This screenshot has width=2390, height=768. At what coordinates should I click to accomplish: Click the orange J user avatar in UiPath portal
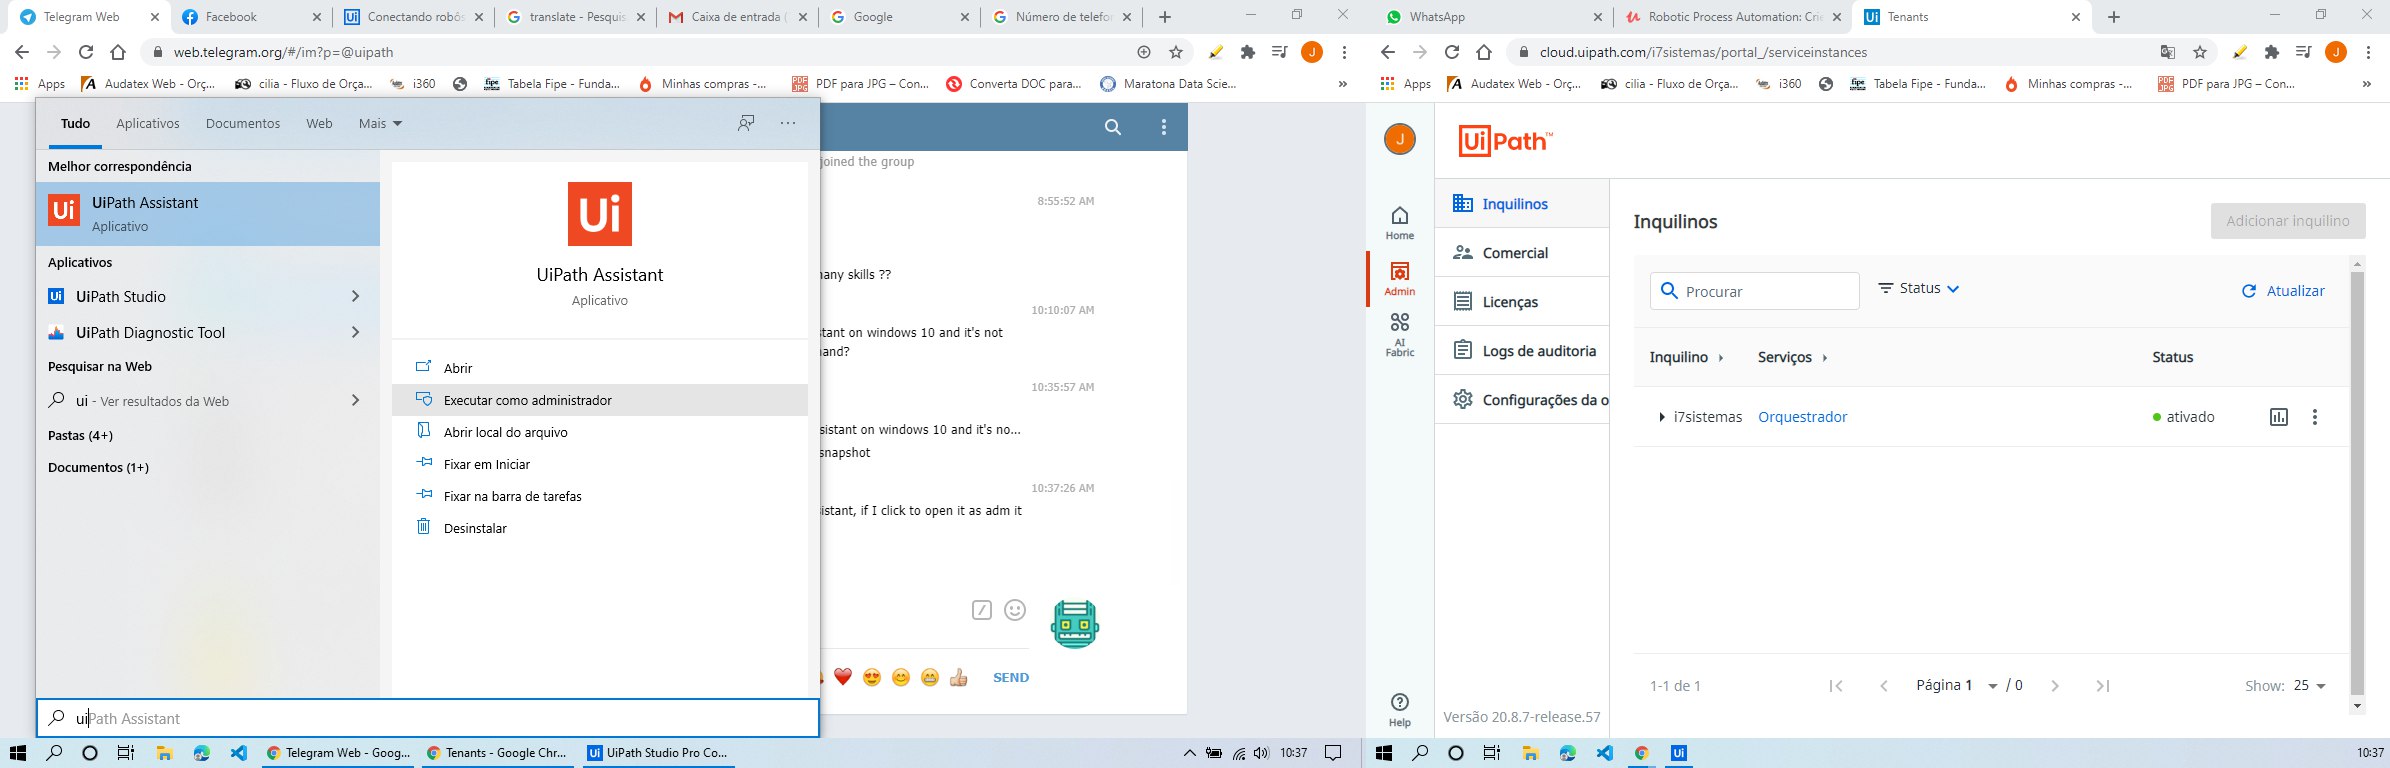click(x=1400, y=139)
